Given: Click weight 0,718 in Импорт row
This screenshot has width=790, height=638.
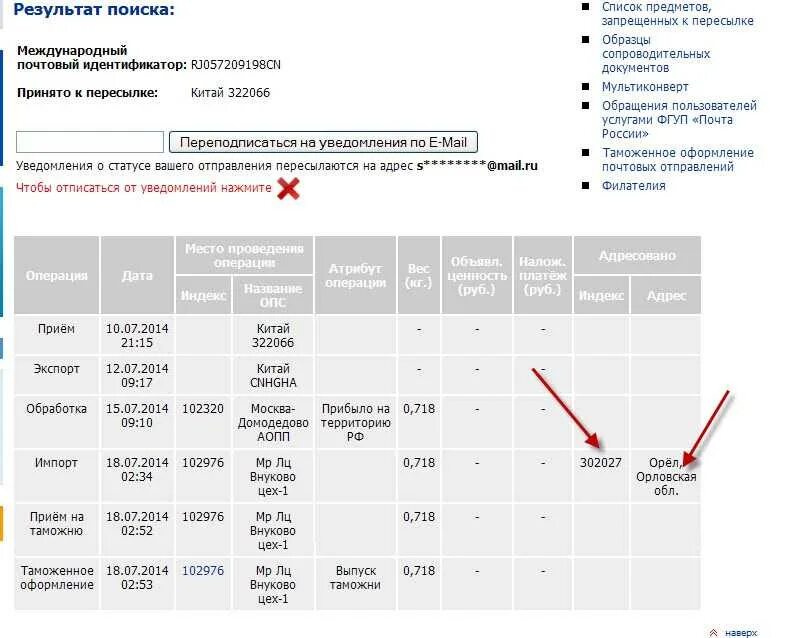Looking at the screenshot, I should [419, 462].
